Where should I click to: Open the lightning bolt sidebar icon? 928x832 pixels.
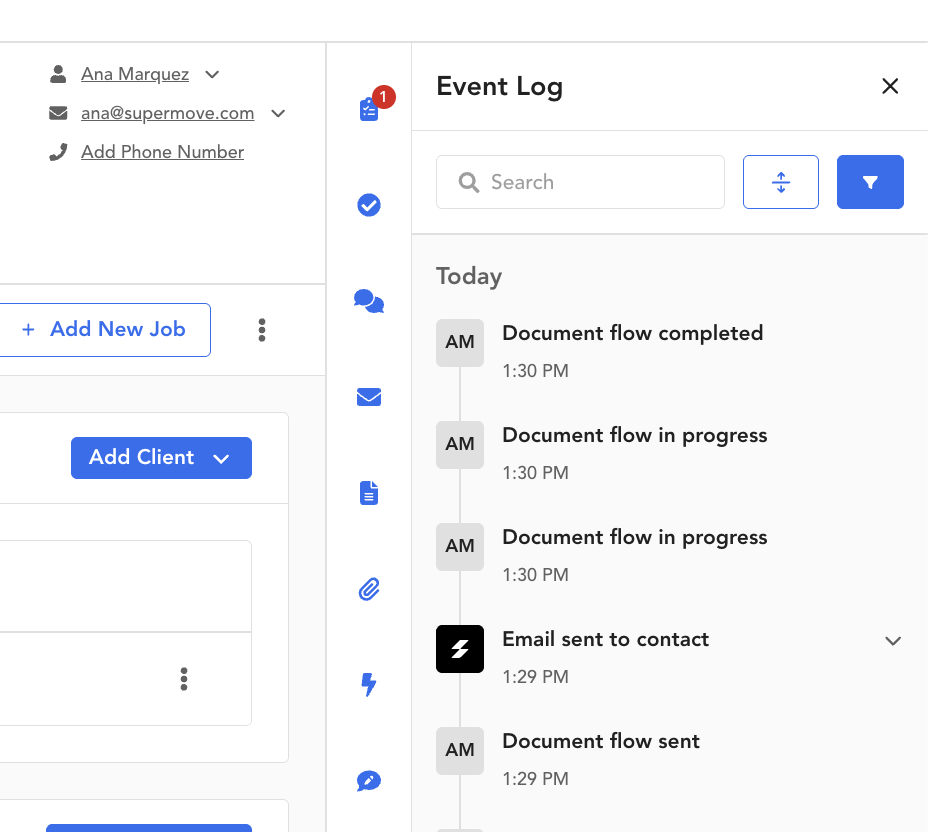coord(369,685)
